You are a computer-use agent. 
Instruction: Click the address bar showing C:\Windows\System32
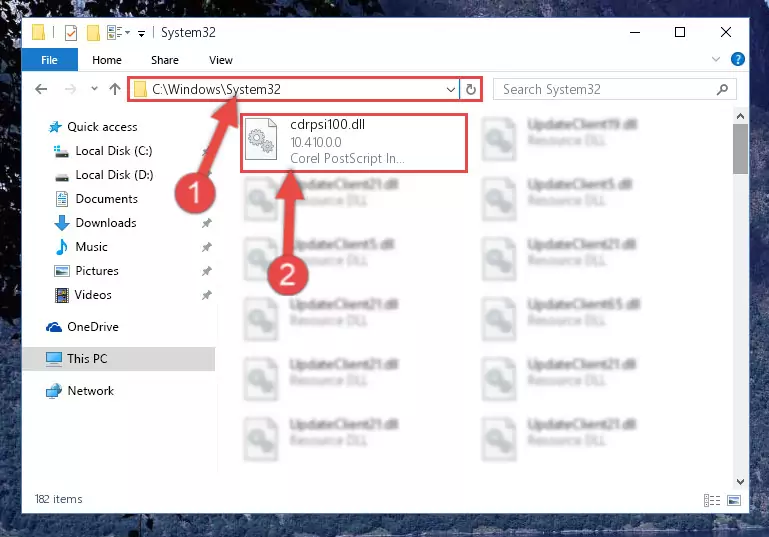click(293, 89)
